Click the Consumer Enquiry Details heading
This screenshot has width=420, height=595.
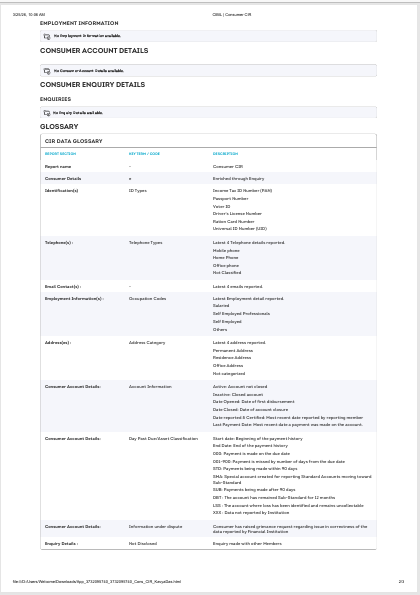pos(93,85)
